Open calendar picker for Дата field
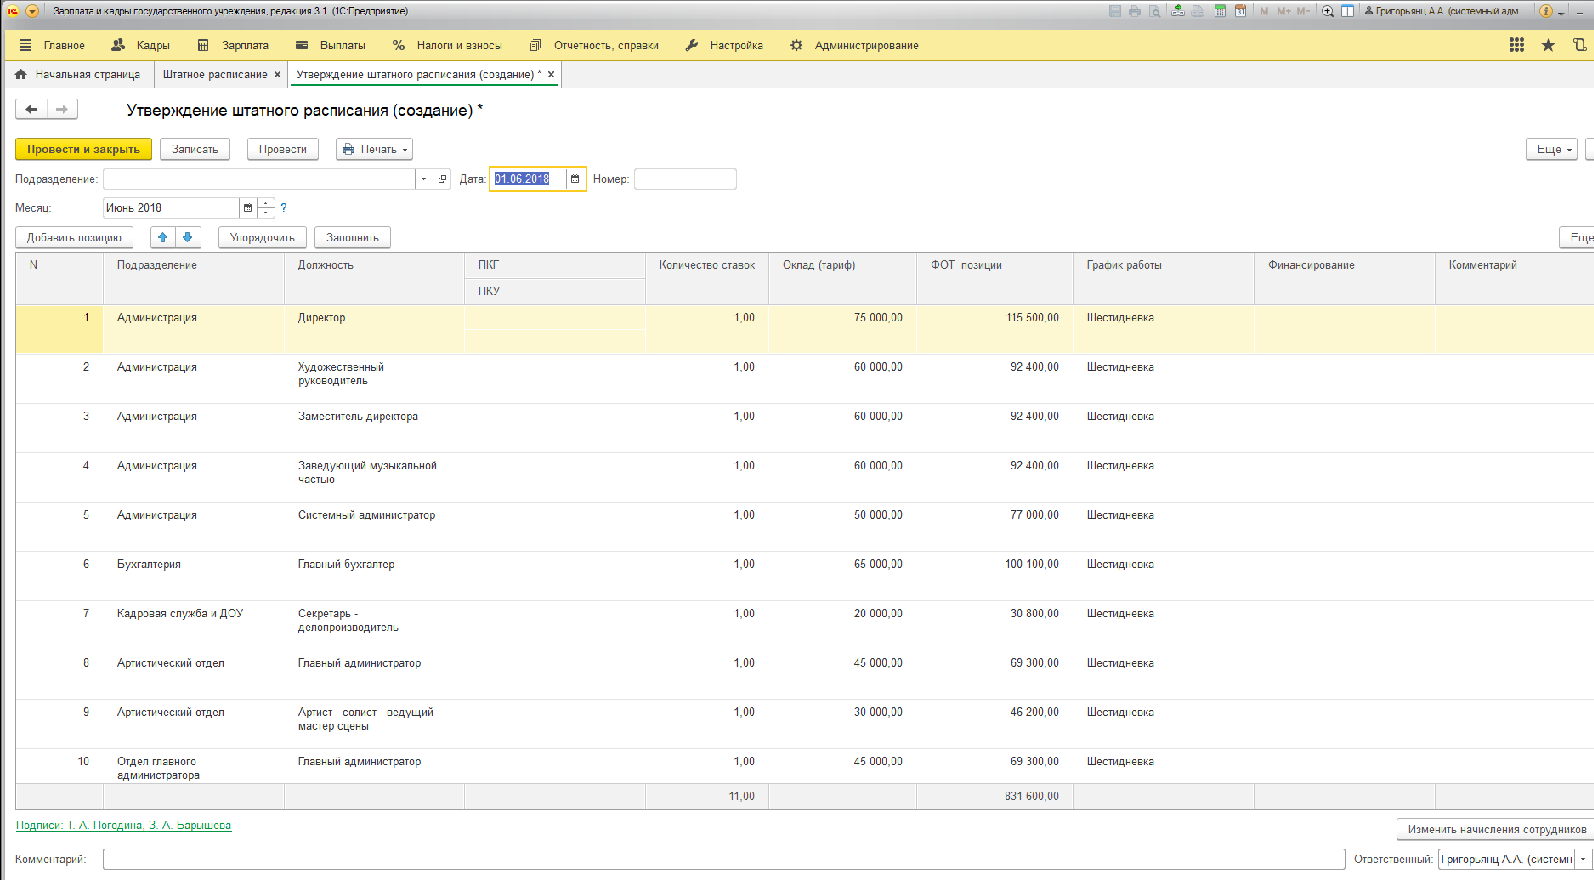Image resolution: width=1594 pixels, height=880 pixels. 575,179
